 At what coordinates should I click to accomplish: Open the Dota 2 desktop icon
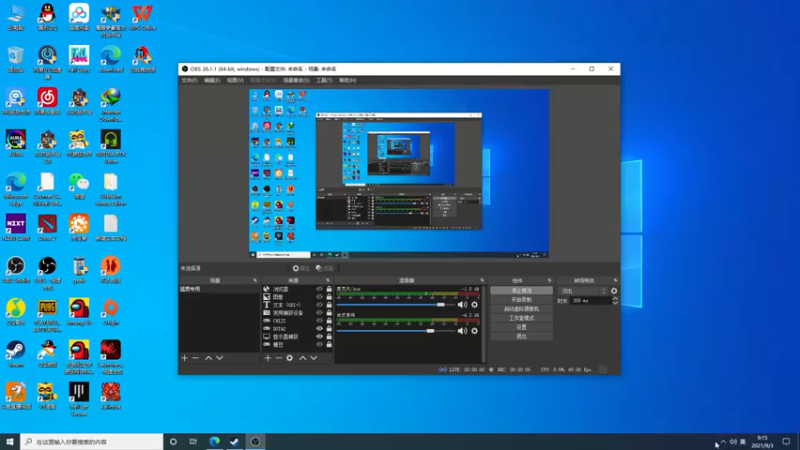(47, 228)
